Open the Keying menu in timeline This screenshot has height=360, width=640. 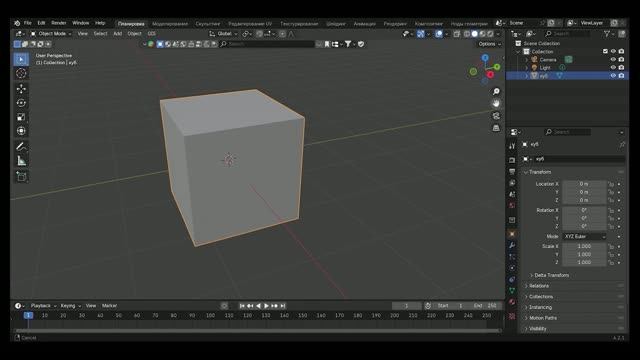tap(70, 306)
